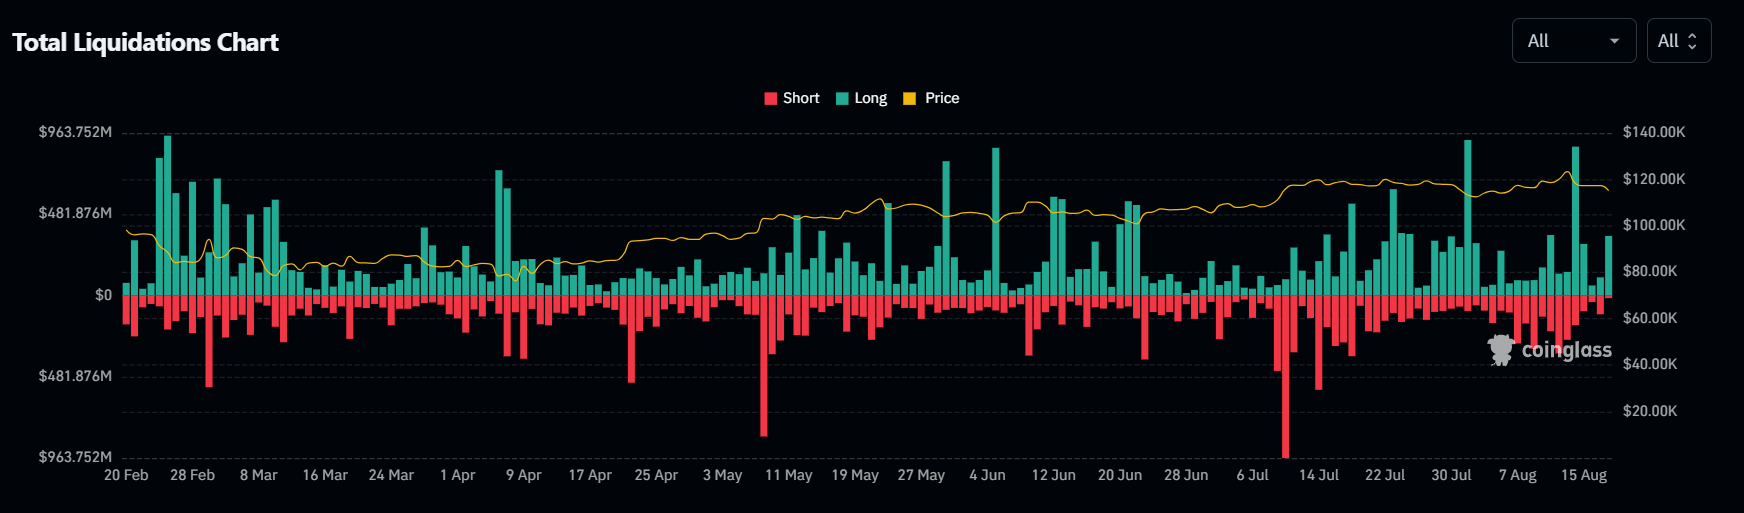Image resolution: width=1744 pixels, height=513 pixels.
Task: Select the tallest green long bar near 30 Jul
Action: point(1468,217)
